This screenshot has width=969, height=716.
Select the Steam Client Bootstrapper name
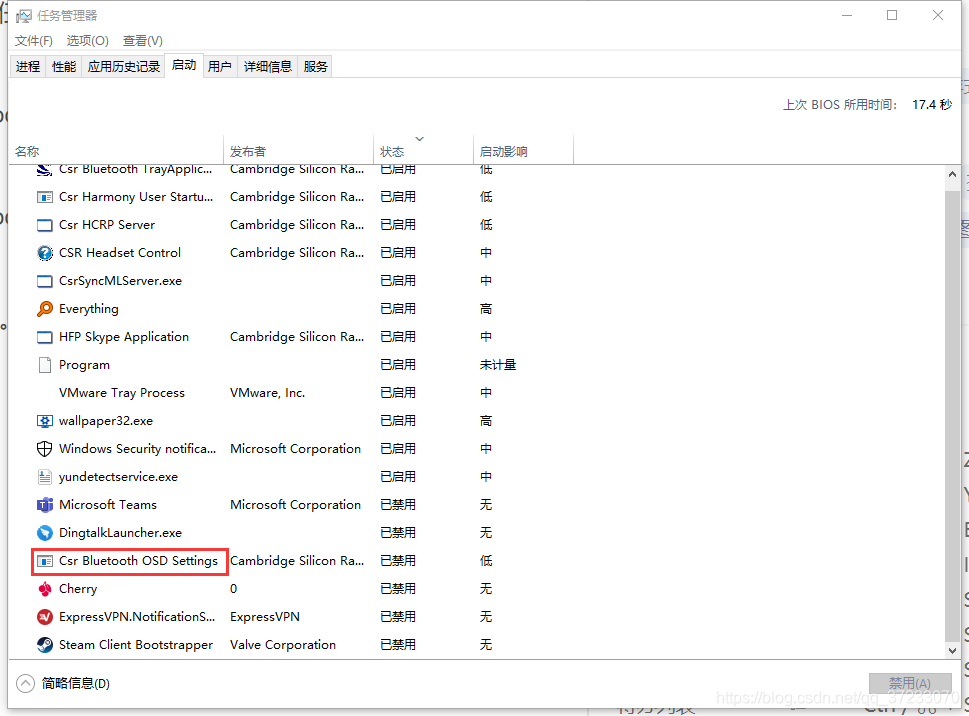pyautogui.click(x=135, y=645)
